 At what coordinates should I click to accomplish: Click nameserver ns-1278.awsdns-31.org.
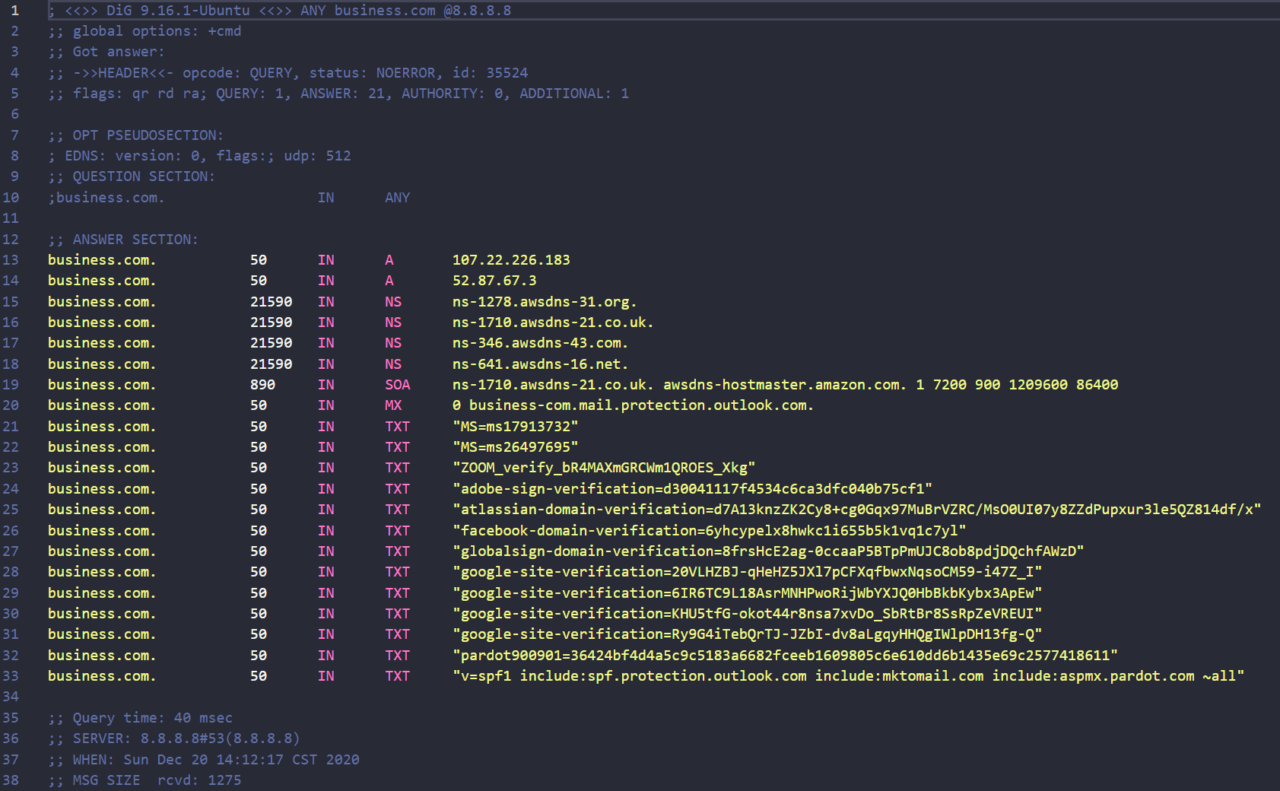[544, 302]
